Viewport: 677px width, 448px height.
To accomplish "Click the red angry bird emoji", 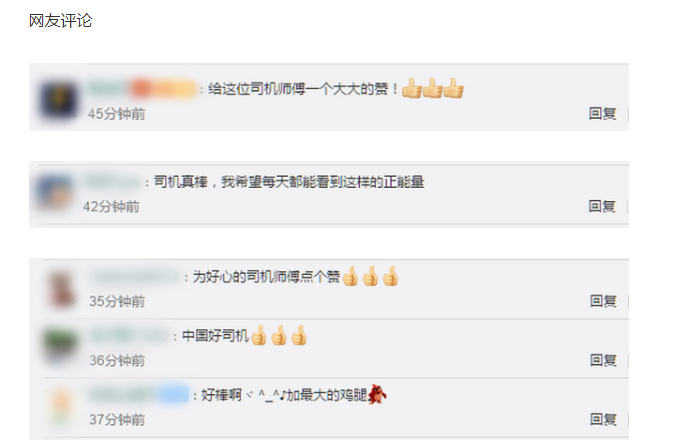I will click(377, 394).
